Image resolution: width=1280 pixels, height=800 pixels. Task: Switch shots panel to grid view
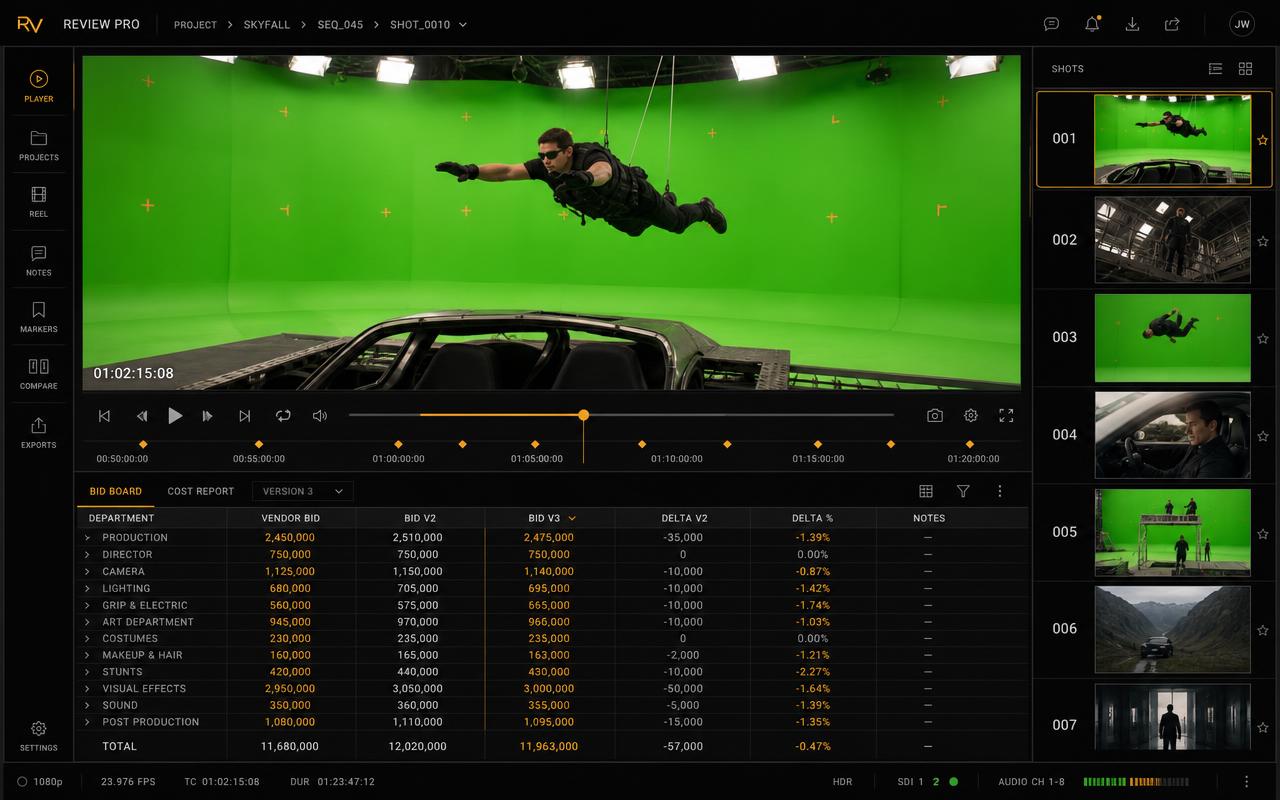tap(1245, 69)
